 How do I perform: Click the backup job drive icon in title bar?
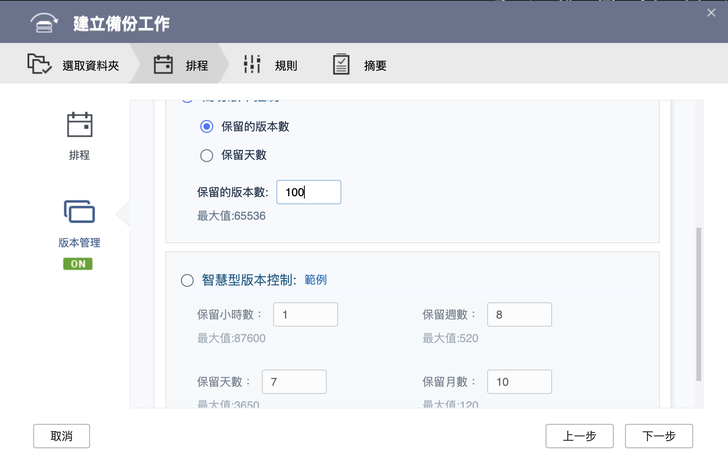click(44, 22)
